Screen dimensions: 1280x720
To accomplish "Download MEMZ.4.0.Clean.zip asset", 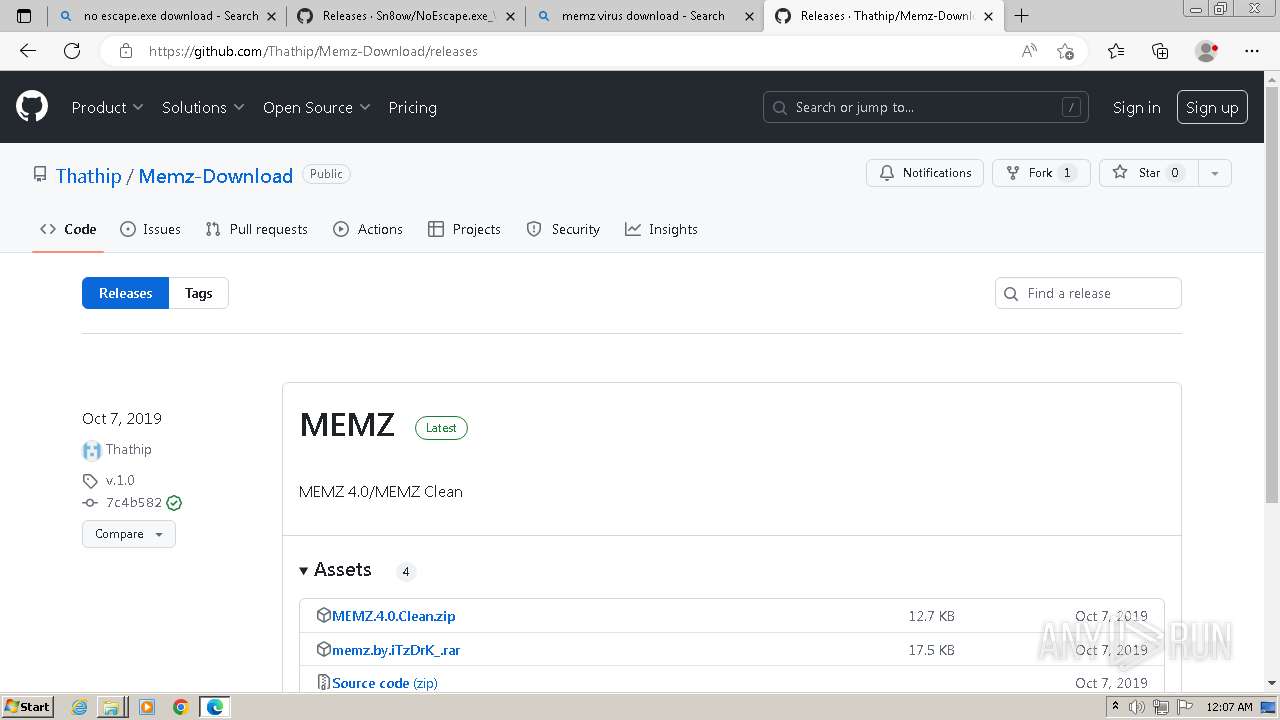I will [393, 616].
